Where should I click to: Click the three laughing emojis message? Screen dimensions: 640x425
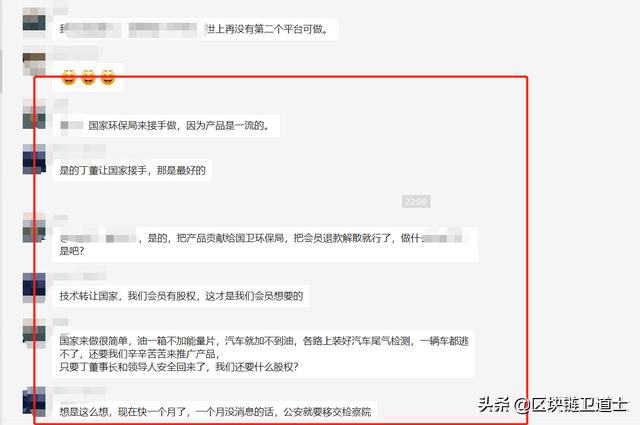click(88, 77)
